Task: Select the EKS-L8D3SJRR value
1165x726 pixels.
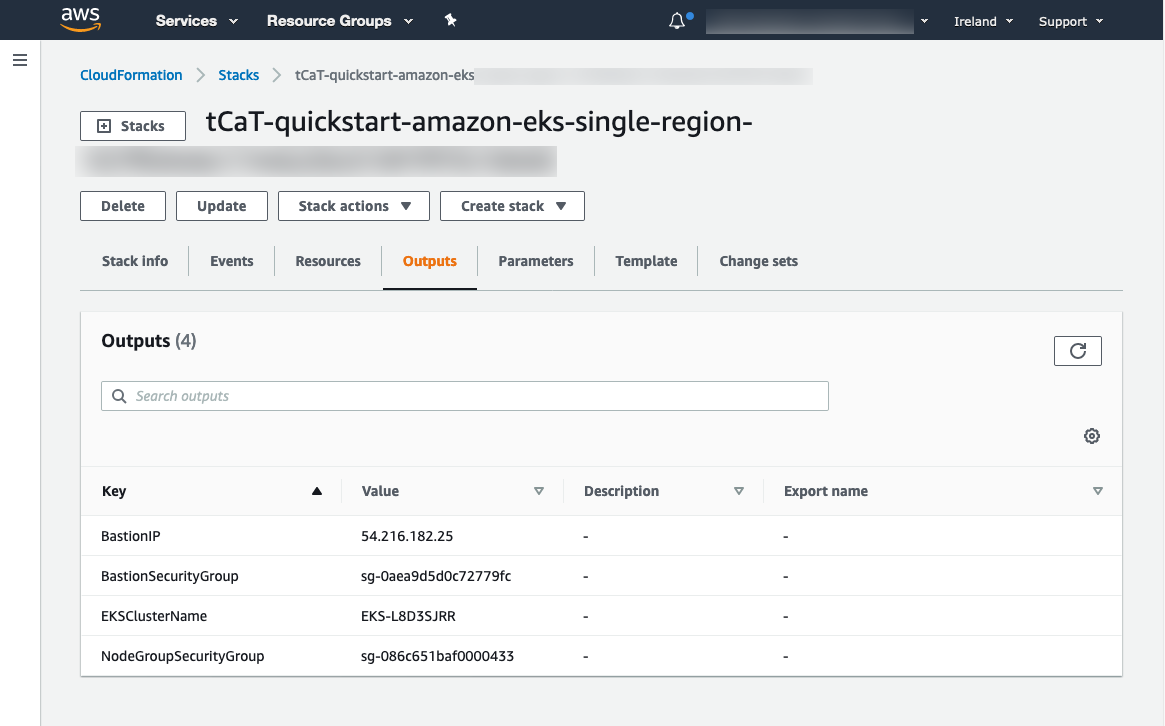Action: coord(408,616)
